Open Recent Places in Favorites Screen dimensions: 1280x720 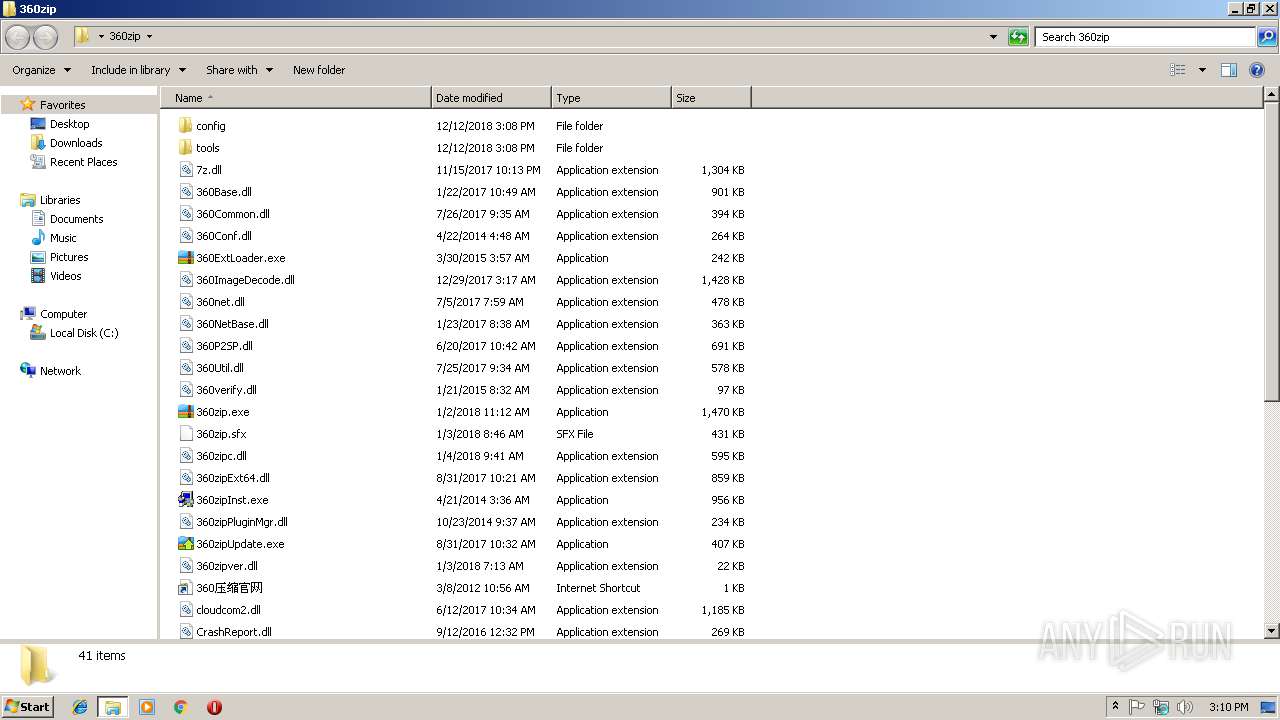pyautogui.click(x=83, y=162)
